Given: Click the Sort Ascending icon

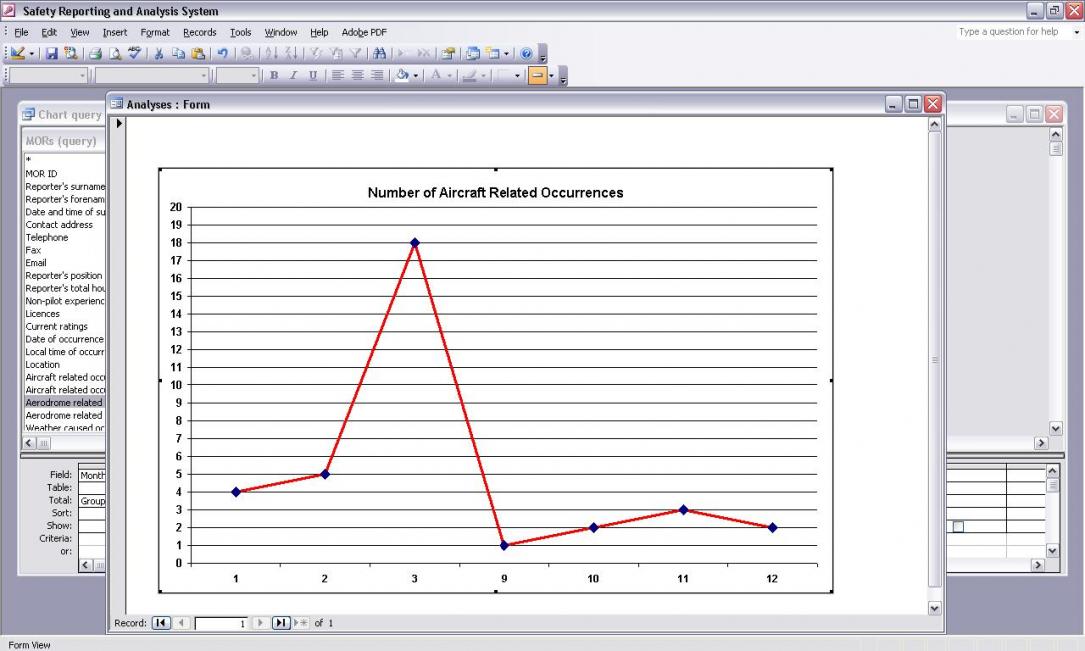Looking at the screenshot, I should click(271, 53).
